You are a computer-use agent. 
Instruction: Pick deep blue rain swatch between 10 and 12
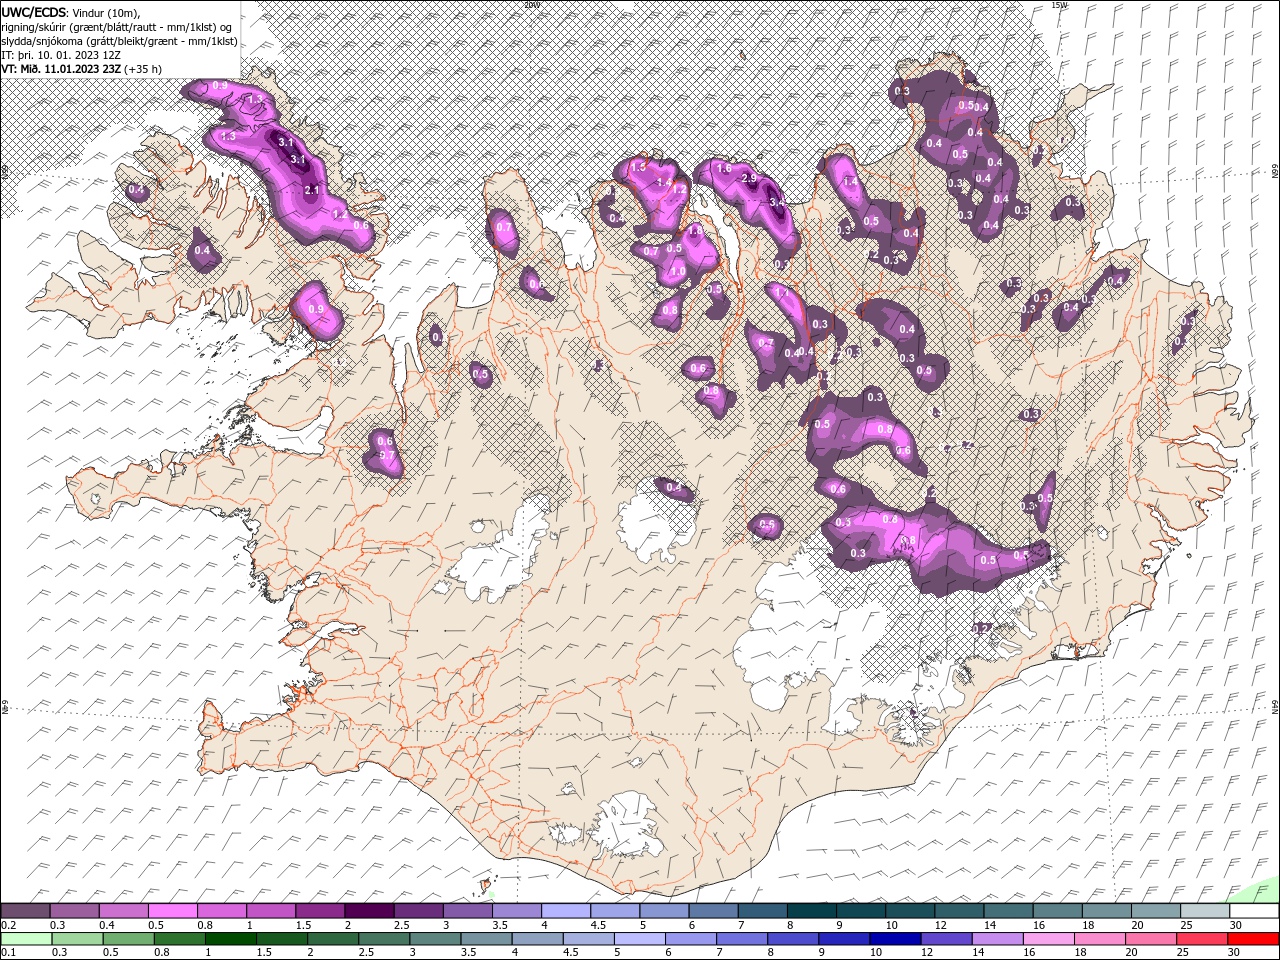coord(895,938)
